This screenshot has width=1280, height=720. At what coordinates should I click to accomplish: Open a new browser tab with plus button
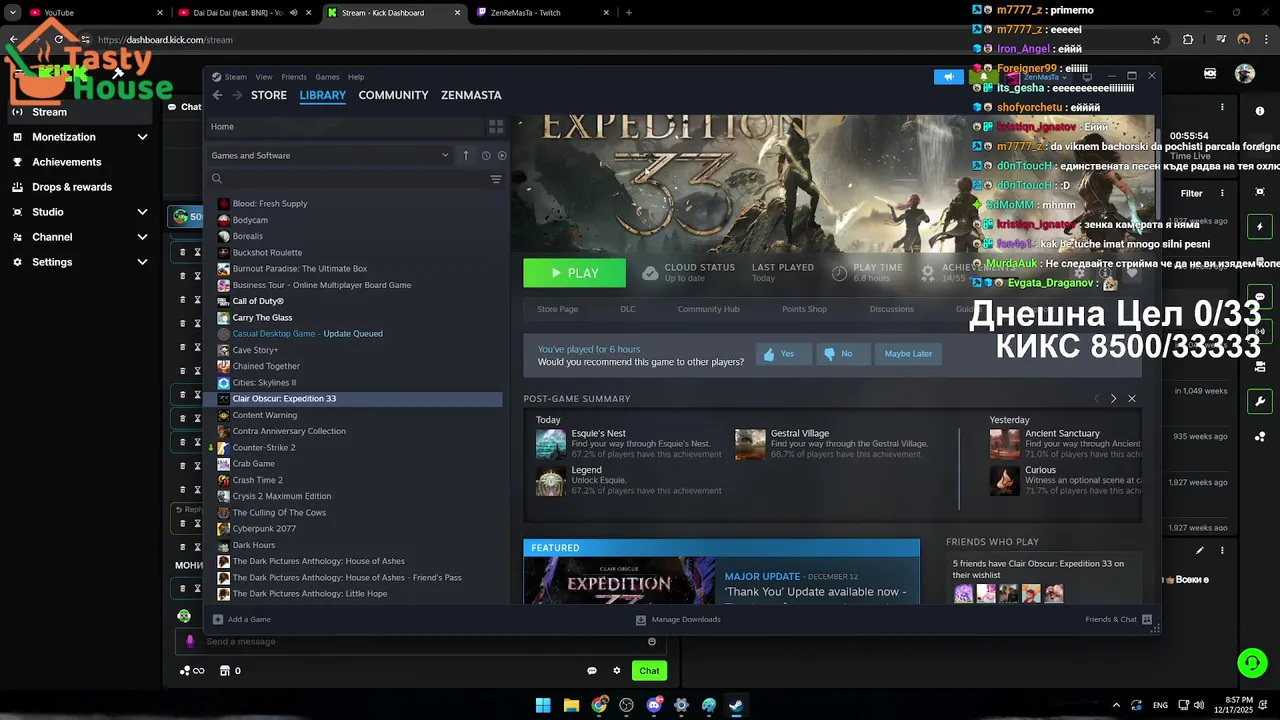tap(629, 13)
